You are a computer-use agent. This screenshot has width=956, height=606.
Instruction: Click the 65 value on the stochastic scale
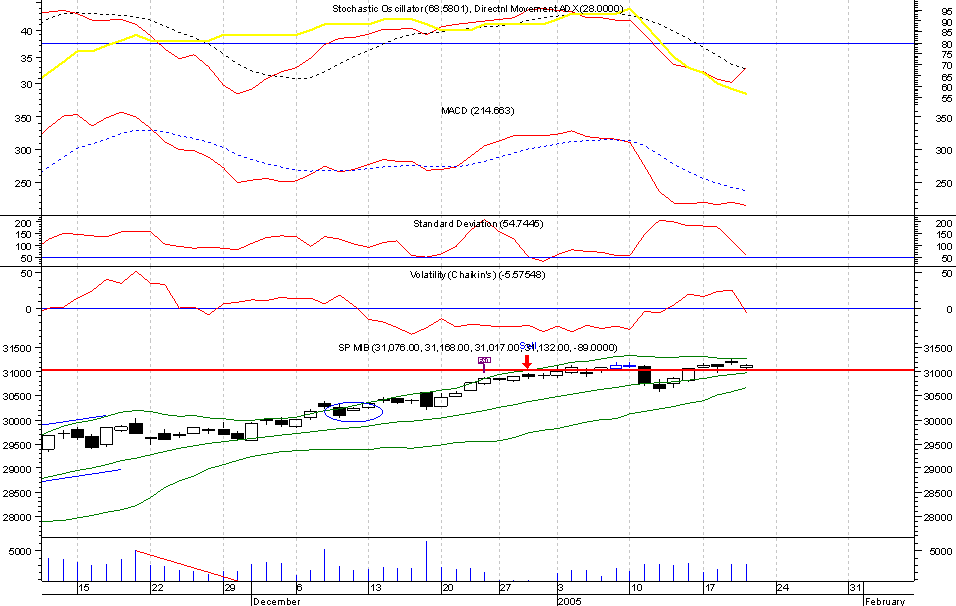click(x=946, y=77)
